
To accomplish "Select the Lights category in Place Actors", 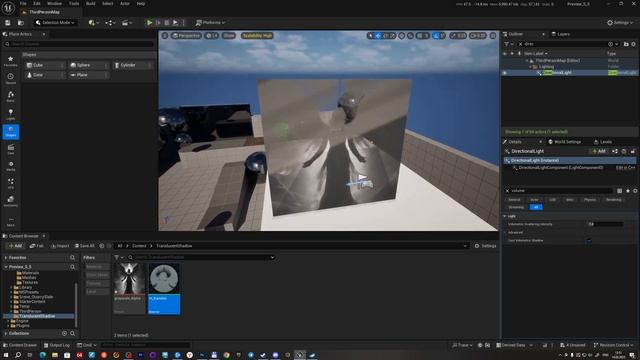I will coord(11,114).
